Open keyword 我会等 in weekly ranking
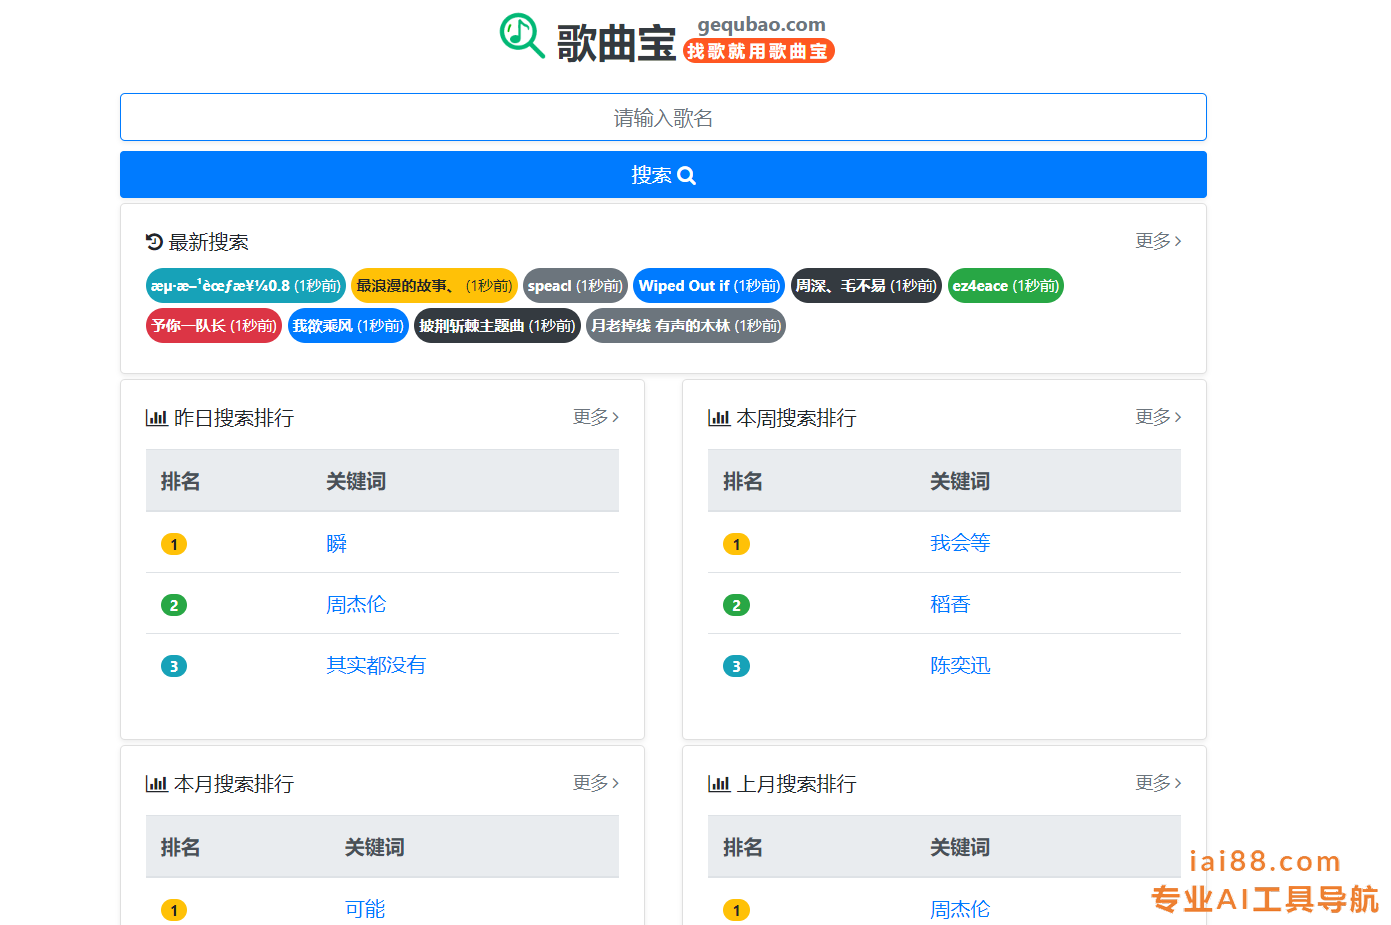Screen dimensions: 1391x925 pos(960,543)
